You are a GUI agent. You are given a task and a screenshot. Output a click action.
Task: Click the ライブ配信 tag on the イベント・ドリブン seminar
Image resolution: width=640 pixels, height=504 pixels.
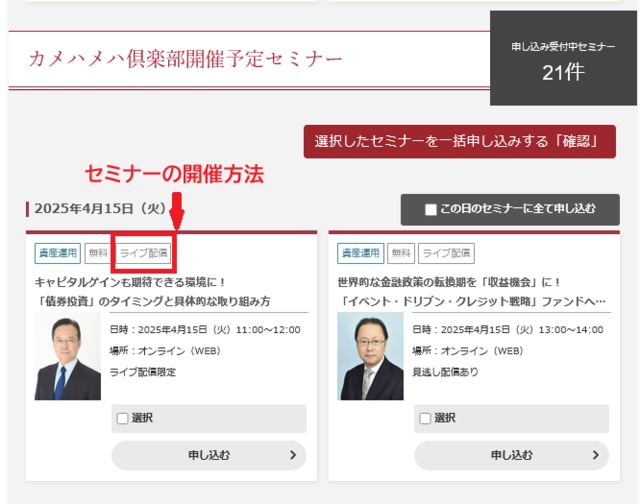click(x=446, y=253)
